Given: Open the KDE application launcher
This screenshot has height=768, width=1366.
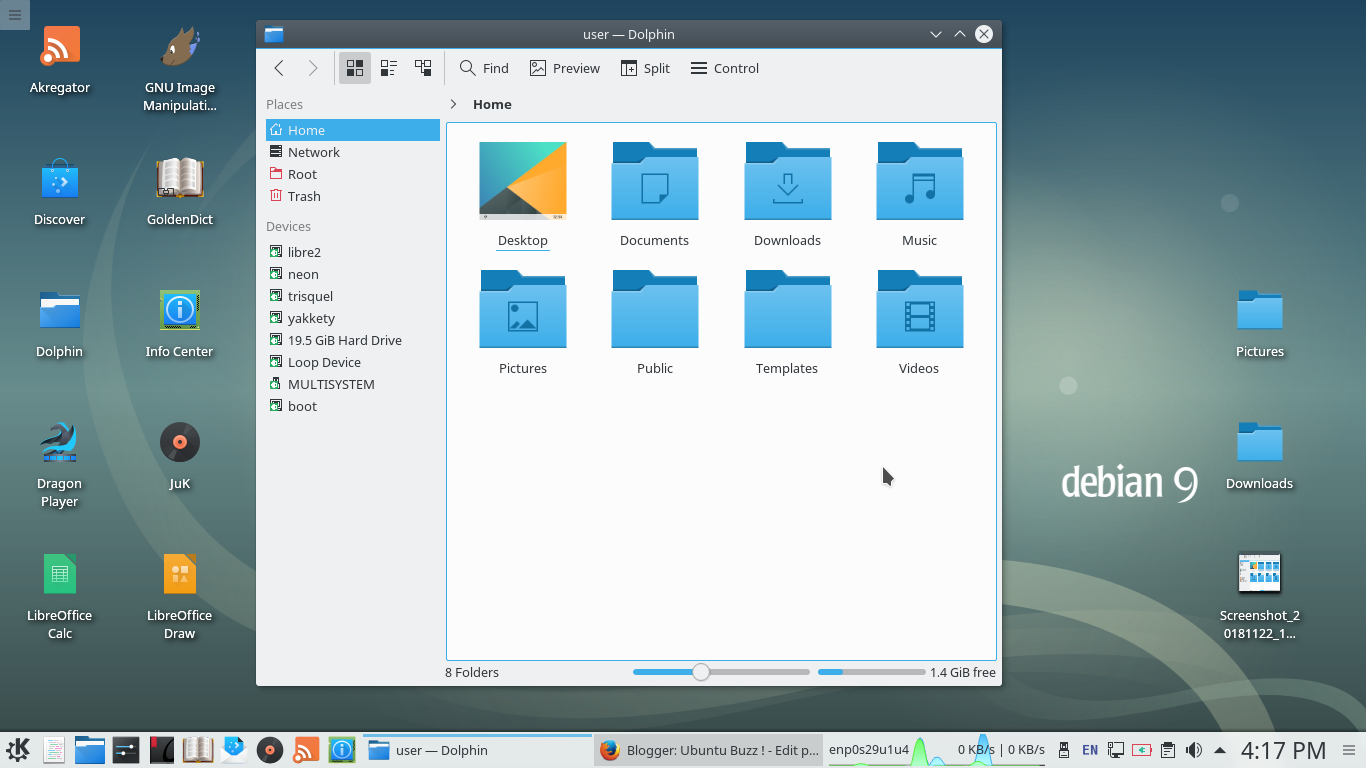Looking at the screenshot, I should [18, 749].
